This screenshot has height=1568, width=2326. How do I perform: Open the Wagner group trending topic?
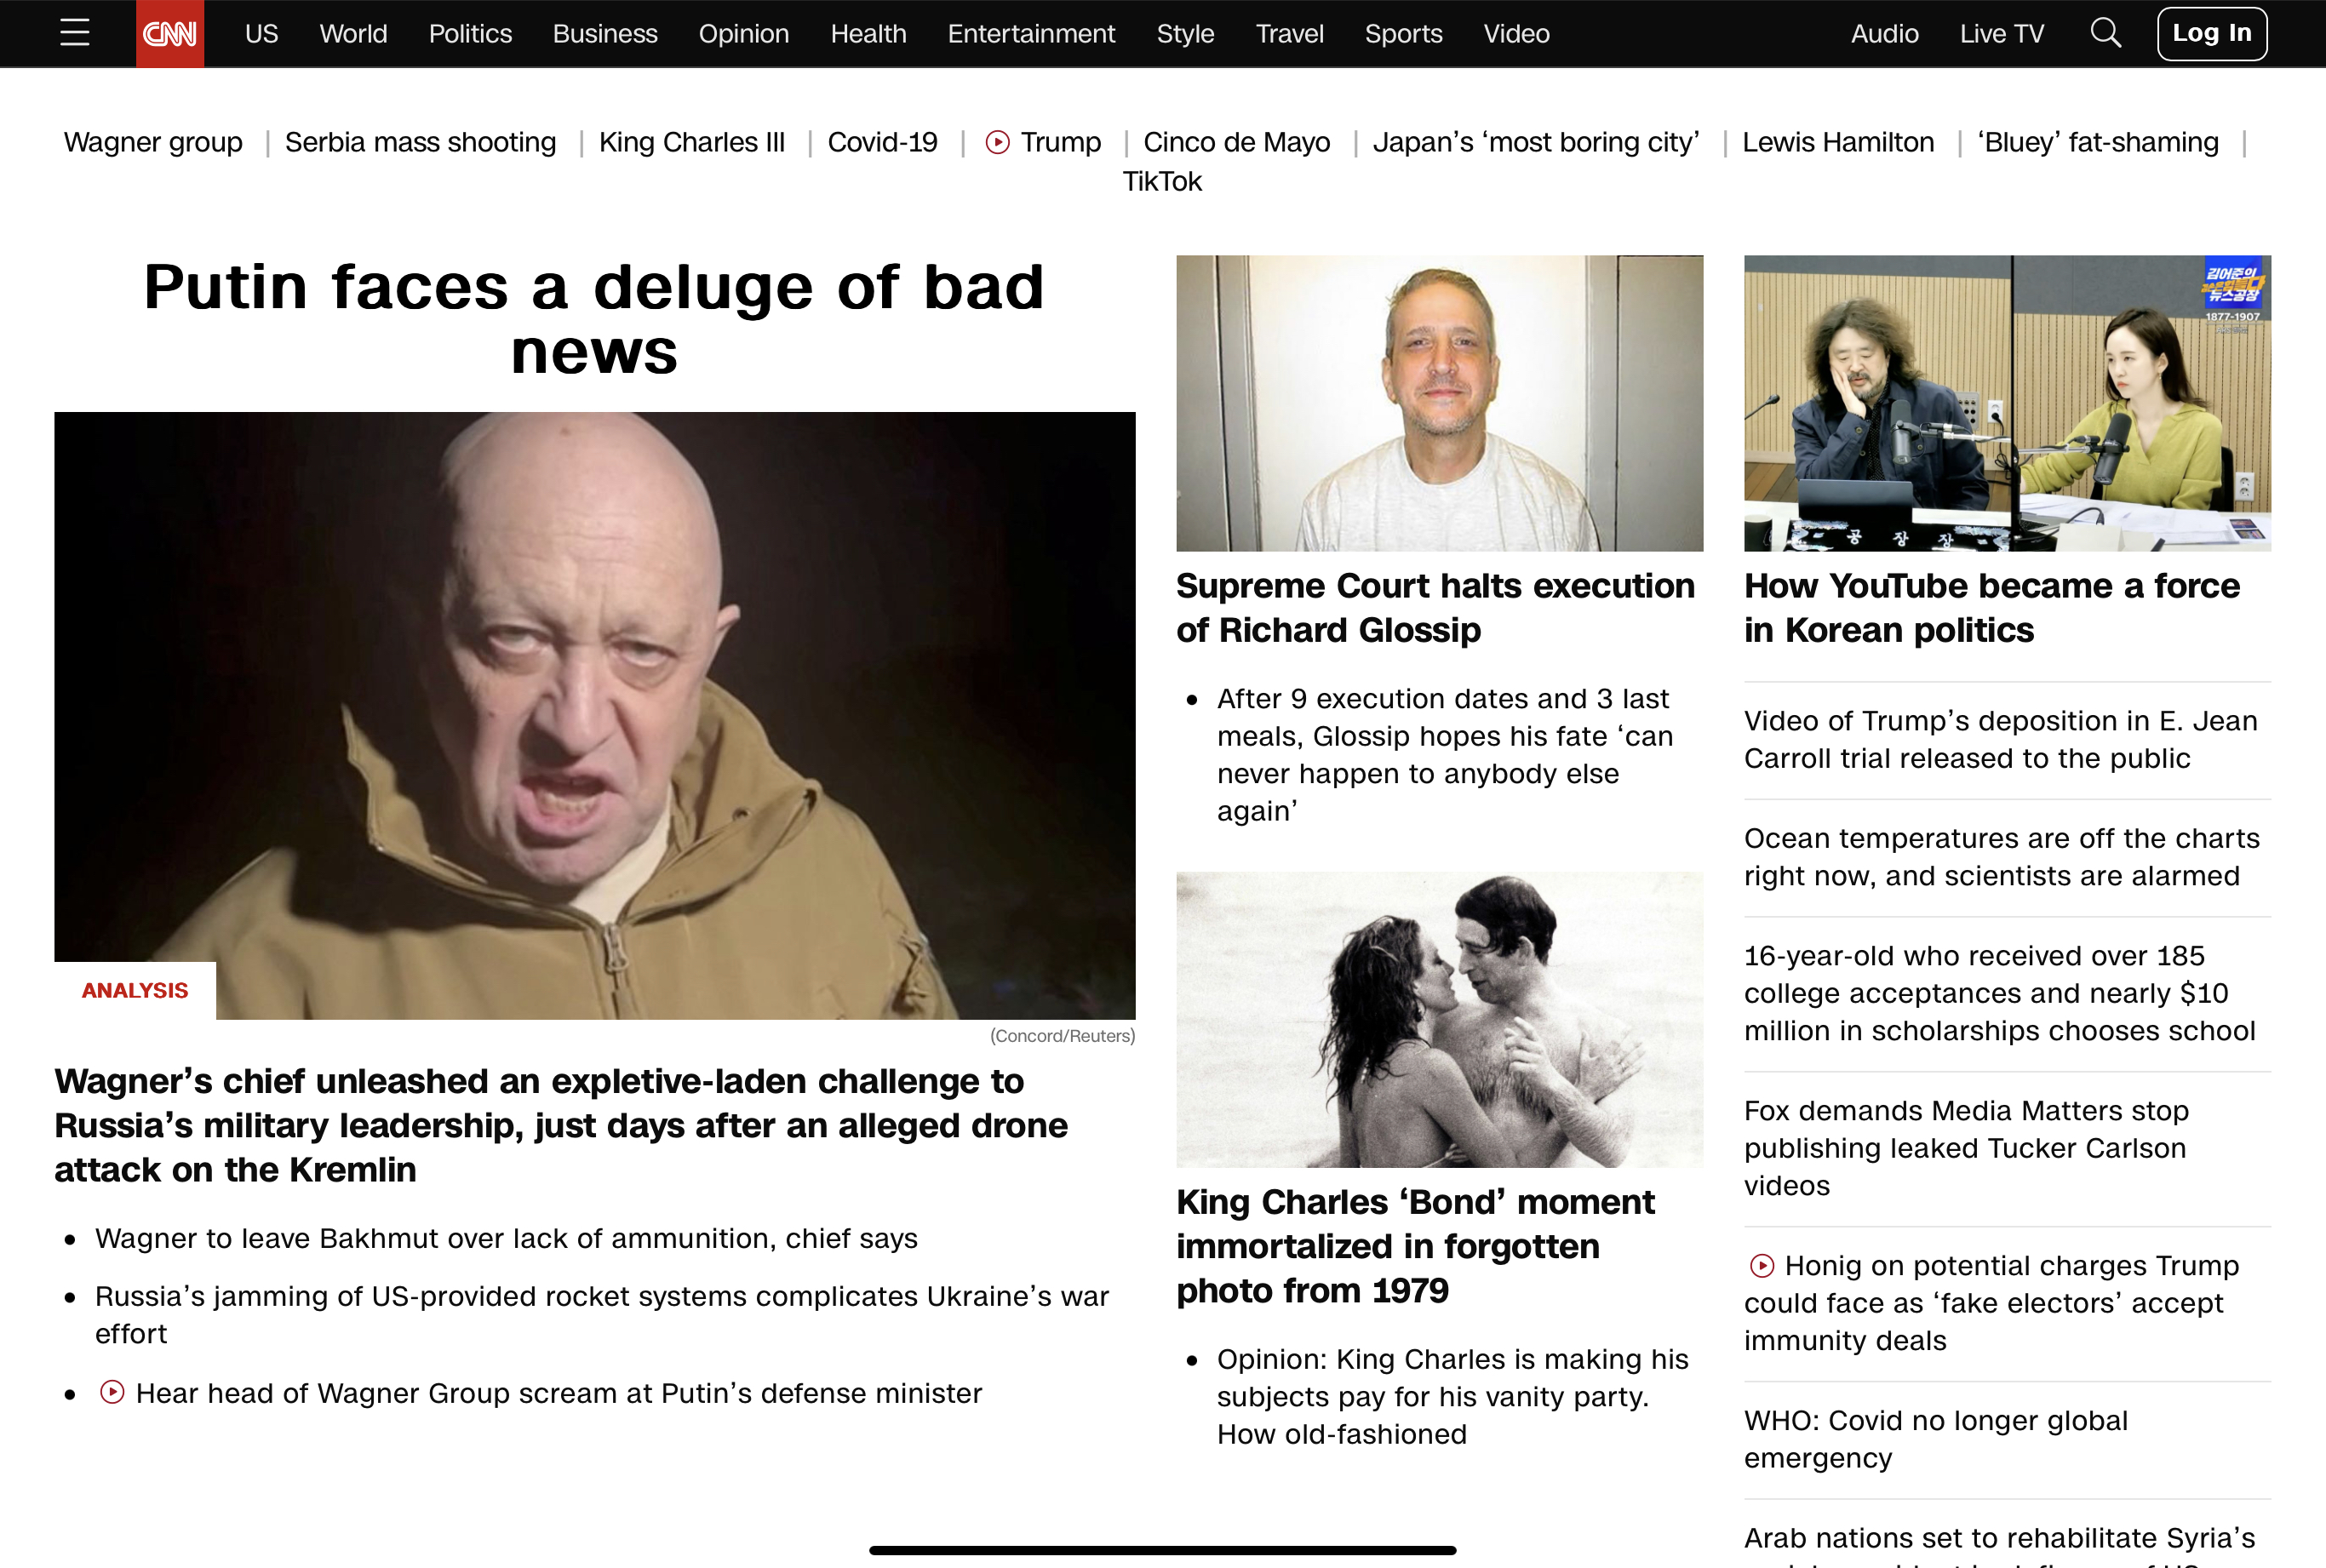click(x=153, y=142)
